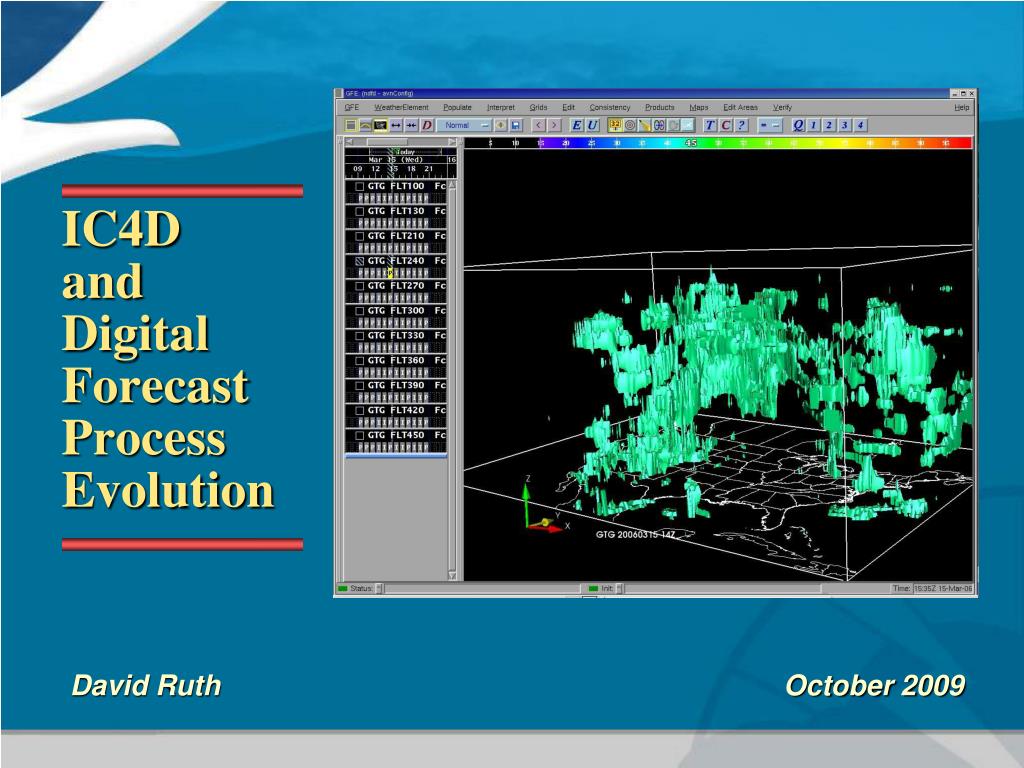This screenshot has width=1024, height=768.
Task: Open the GFE menu
Action: tap(351, 107)
